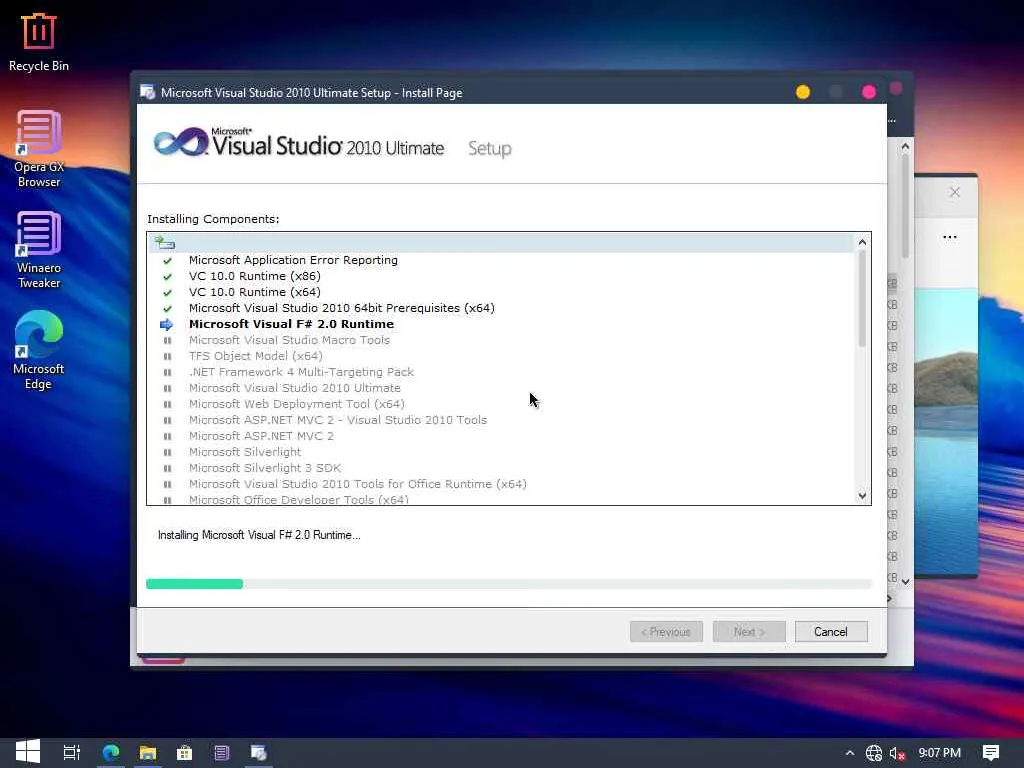Screen dimensions: 1024x768
Task: Click the 'Installing Microsoft Visual F# 2.0 Runtime...' status
Action: tap(259, 535)
